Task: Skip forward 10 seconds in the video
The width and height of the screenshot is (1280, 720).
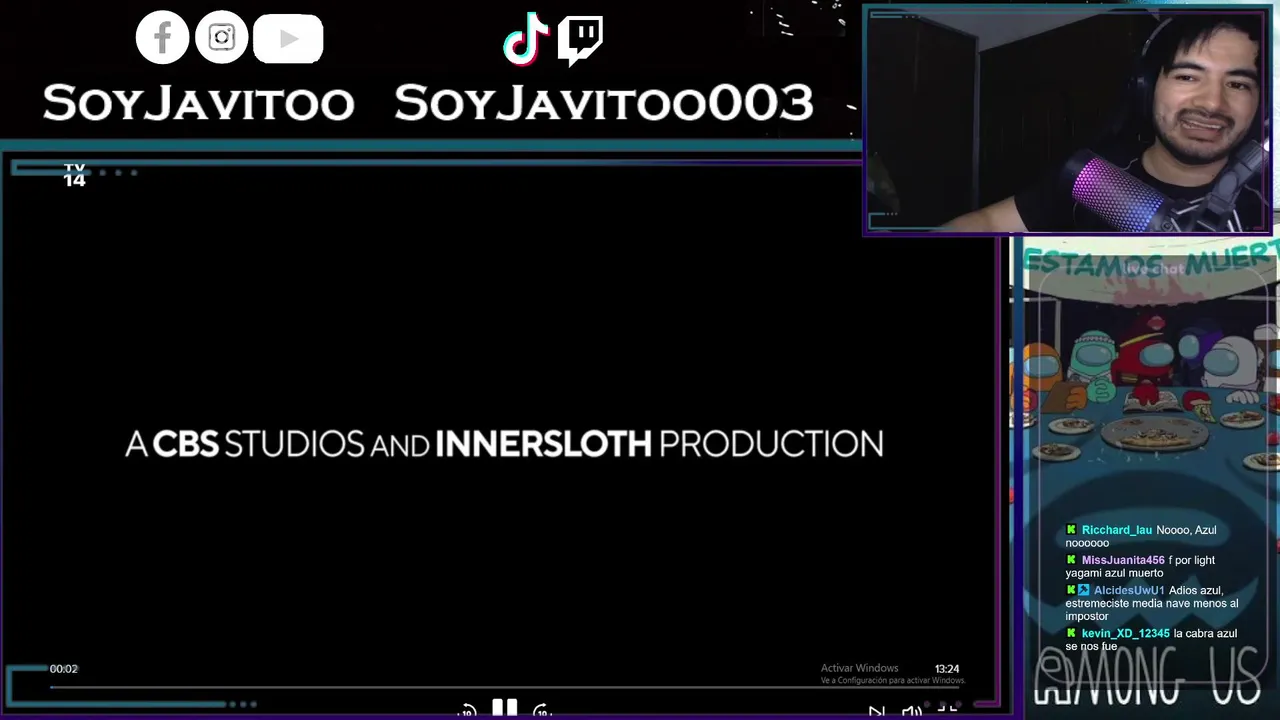Action: (x=541, y=712)
